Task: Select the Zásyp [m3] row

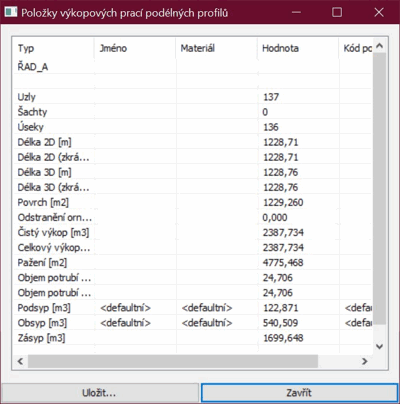Action: [192, 338]
